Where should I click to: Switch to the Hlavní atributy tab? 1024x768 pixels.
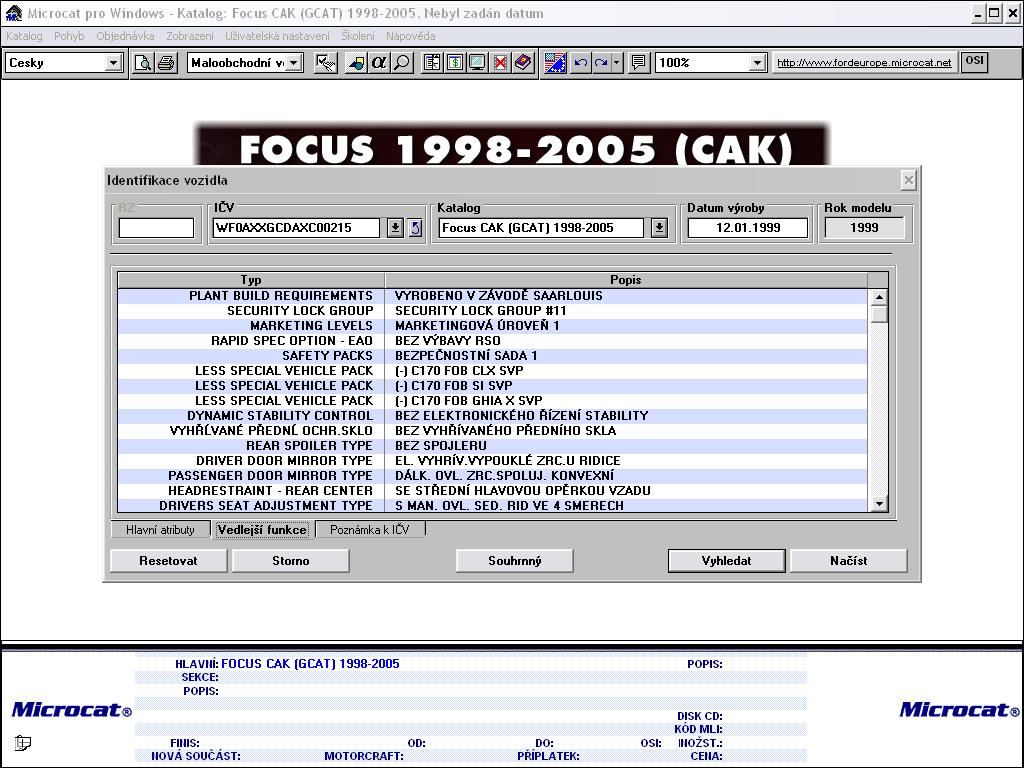pyautogui.click(x=160, y=530)
